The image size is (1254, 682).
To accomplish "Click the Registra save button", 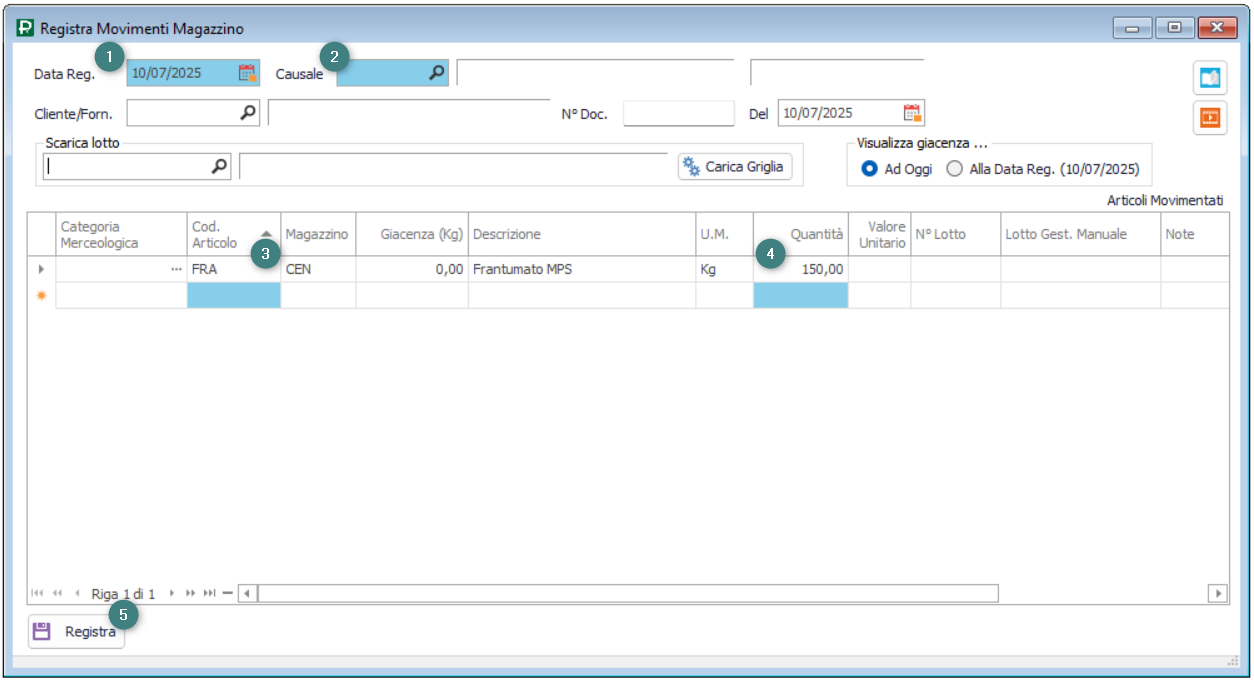I will pyautogui.click(x=77, y=632).
